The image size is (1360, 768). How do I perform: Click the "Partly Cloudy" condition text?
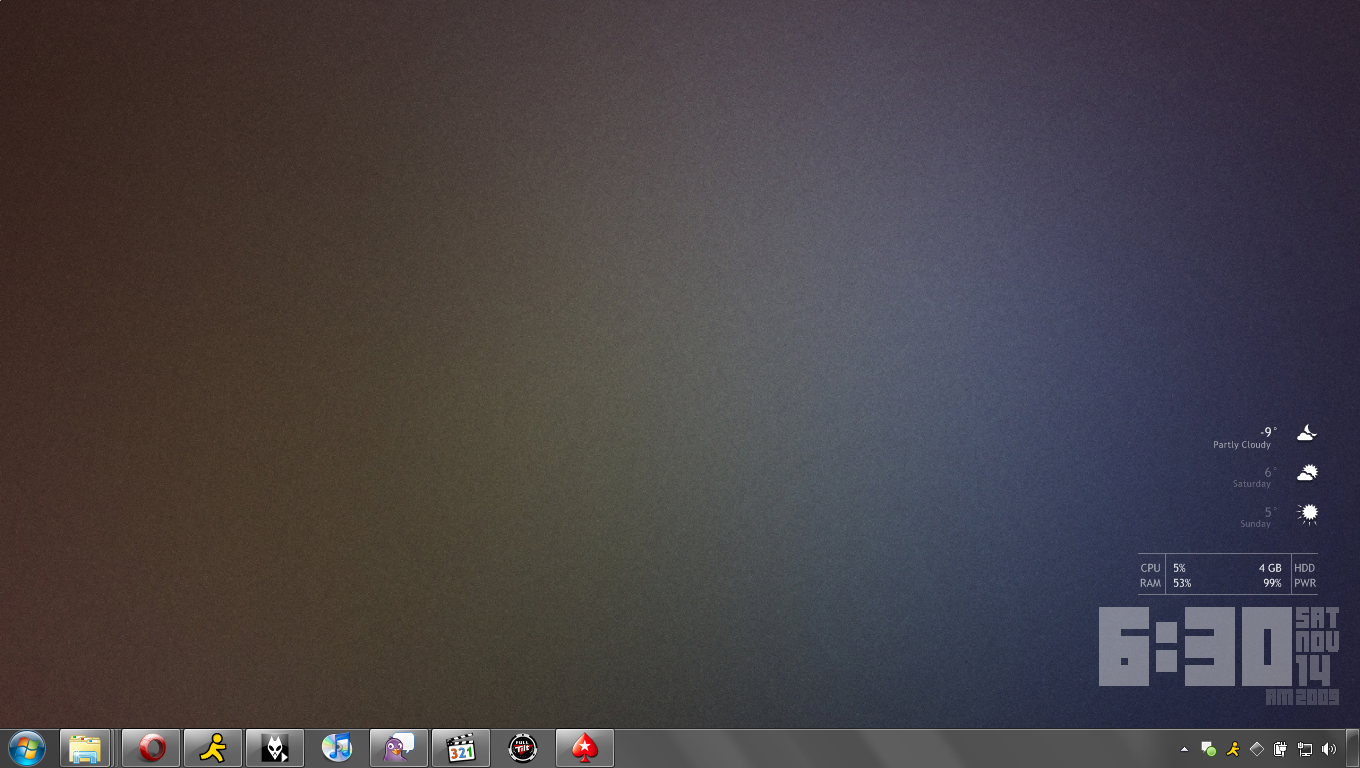point(1242,445)
